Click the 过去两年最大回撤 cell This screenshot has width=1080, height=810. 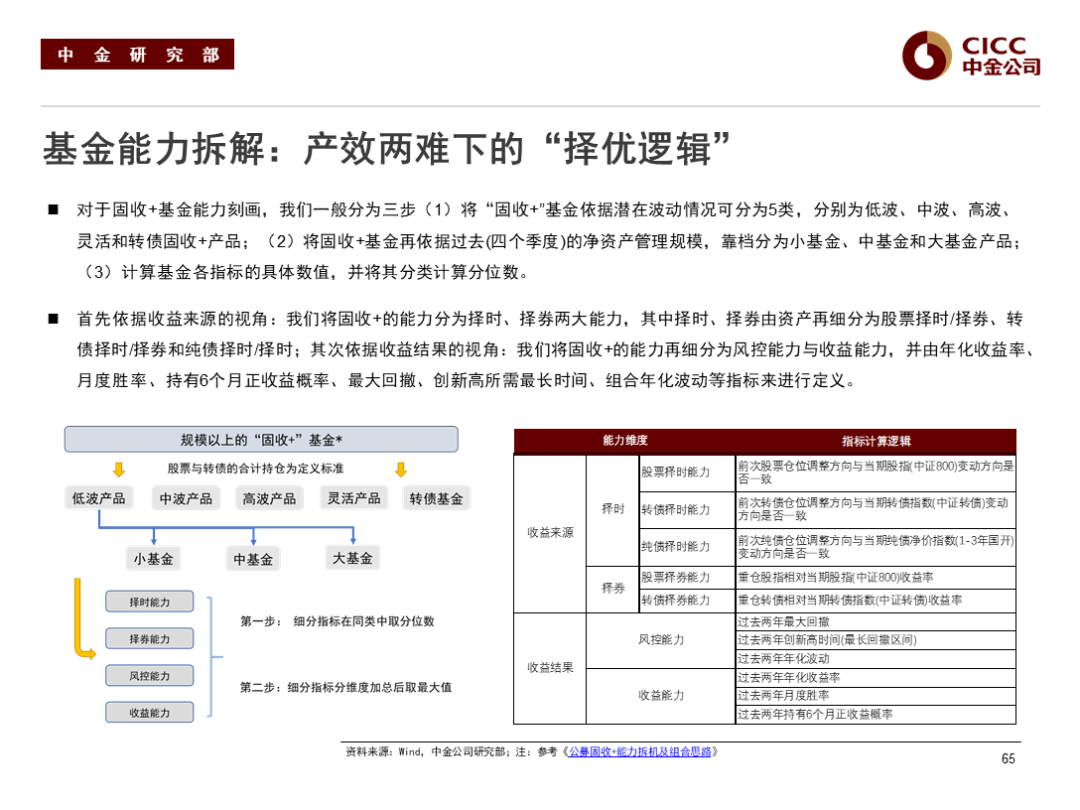pyautogui.click(x=875, y=621)
